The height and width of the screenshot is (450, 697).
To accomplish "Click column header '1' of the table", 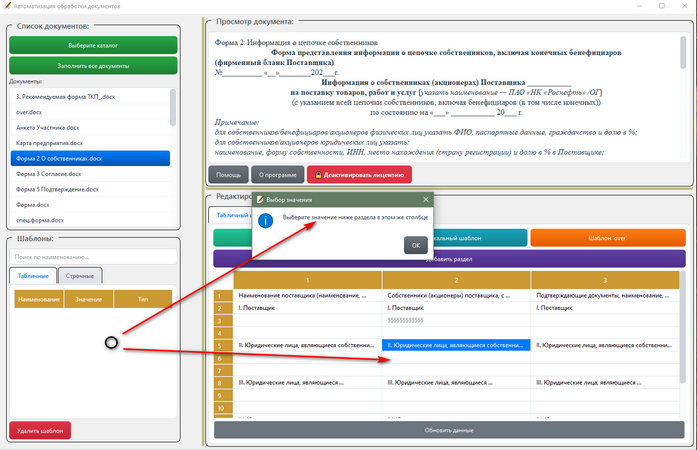I will [308, 280].
